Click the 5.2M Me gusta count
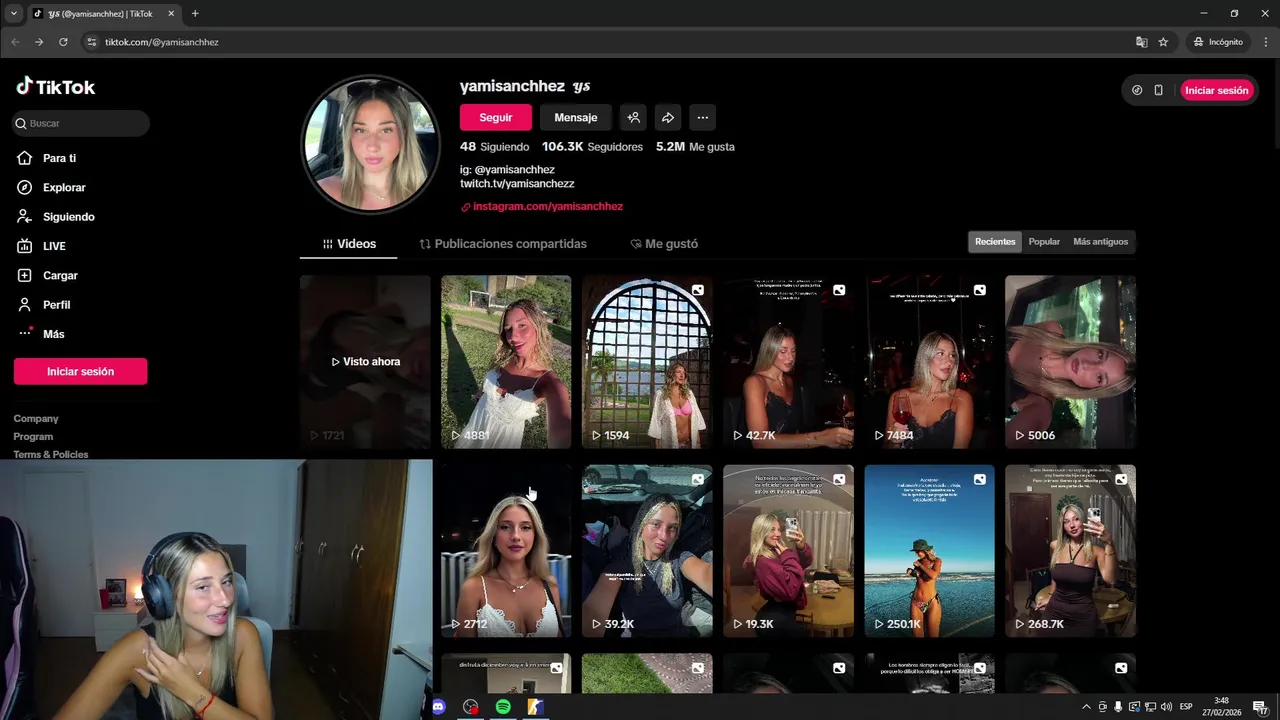Viewport: 1280px width, 720px height. point(695,146)
